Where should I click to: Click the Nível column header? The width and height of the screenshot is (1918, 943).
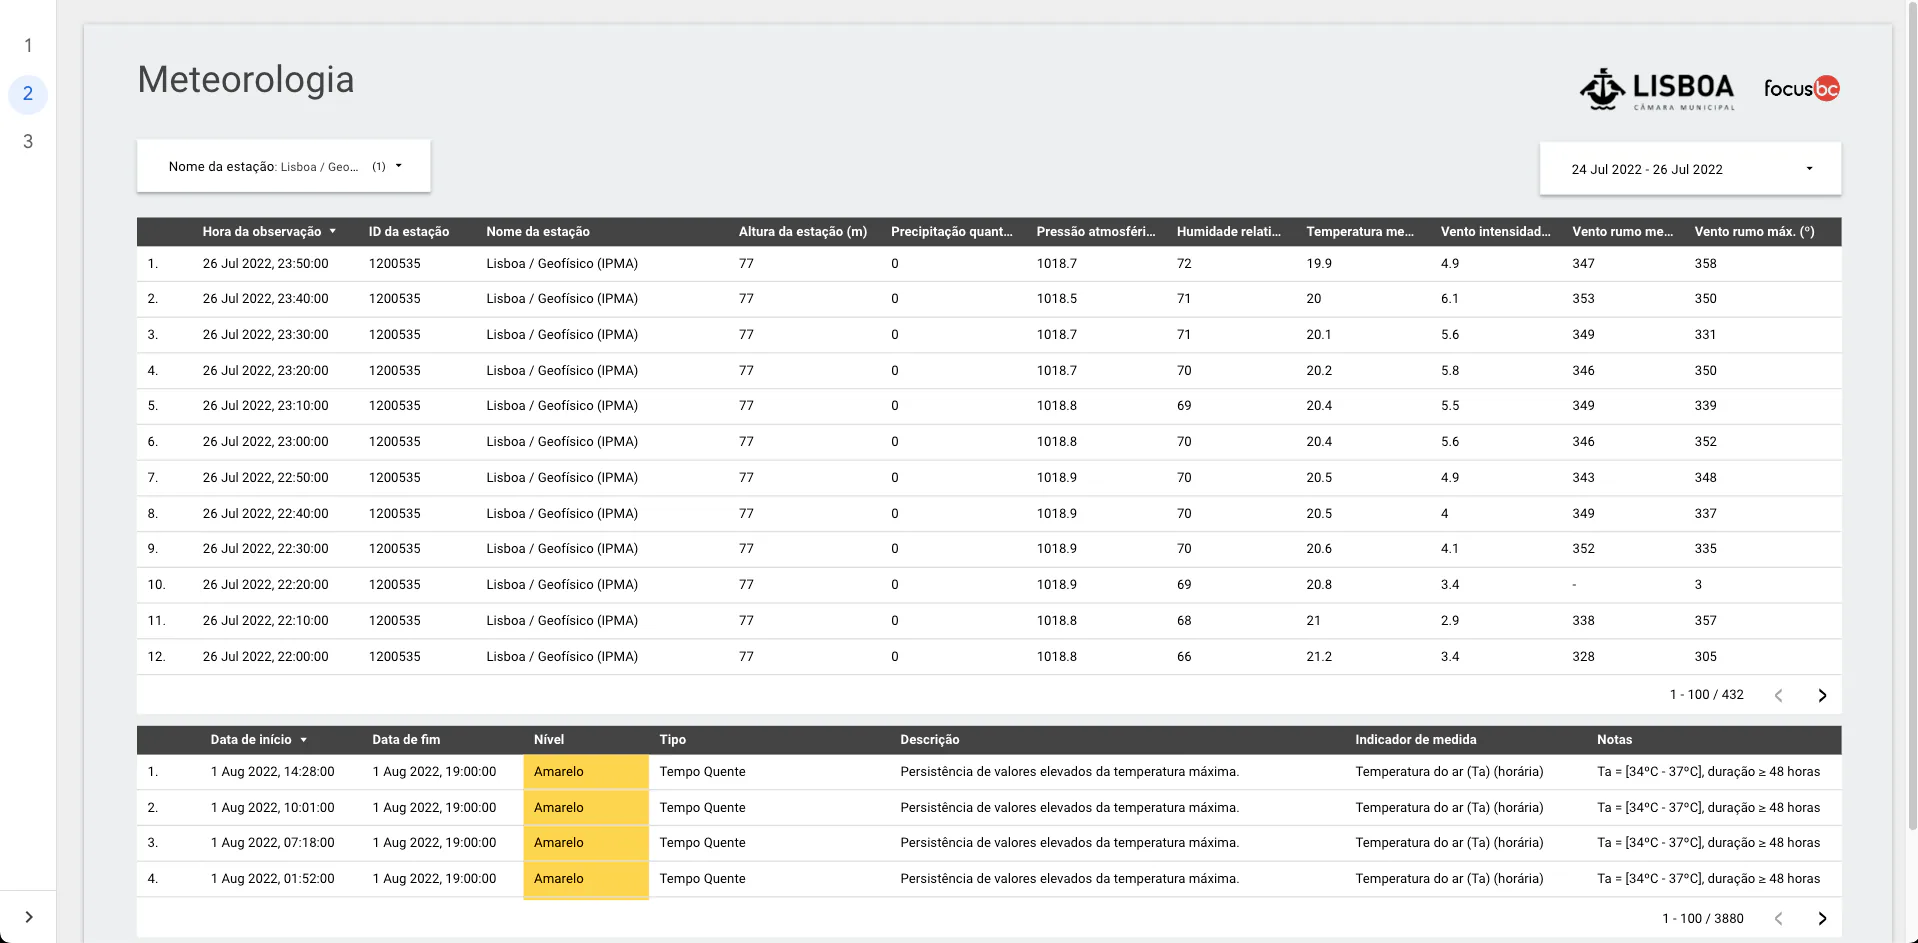click(x=549, y=740)
